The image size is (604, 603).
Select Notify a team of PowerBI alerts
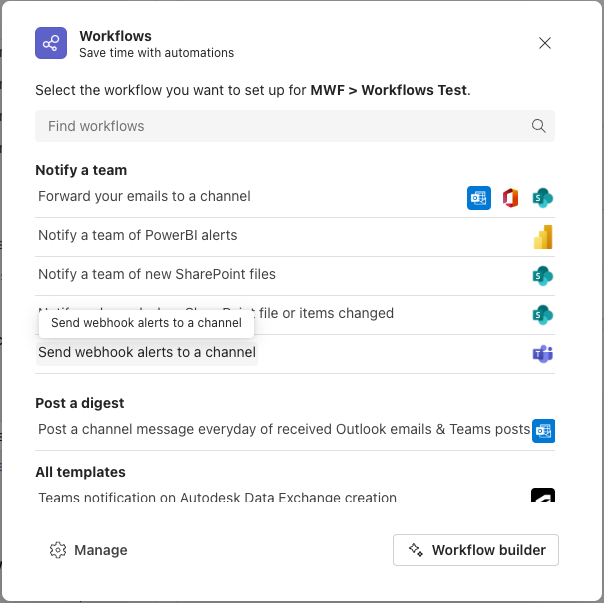[137, 236]
